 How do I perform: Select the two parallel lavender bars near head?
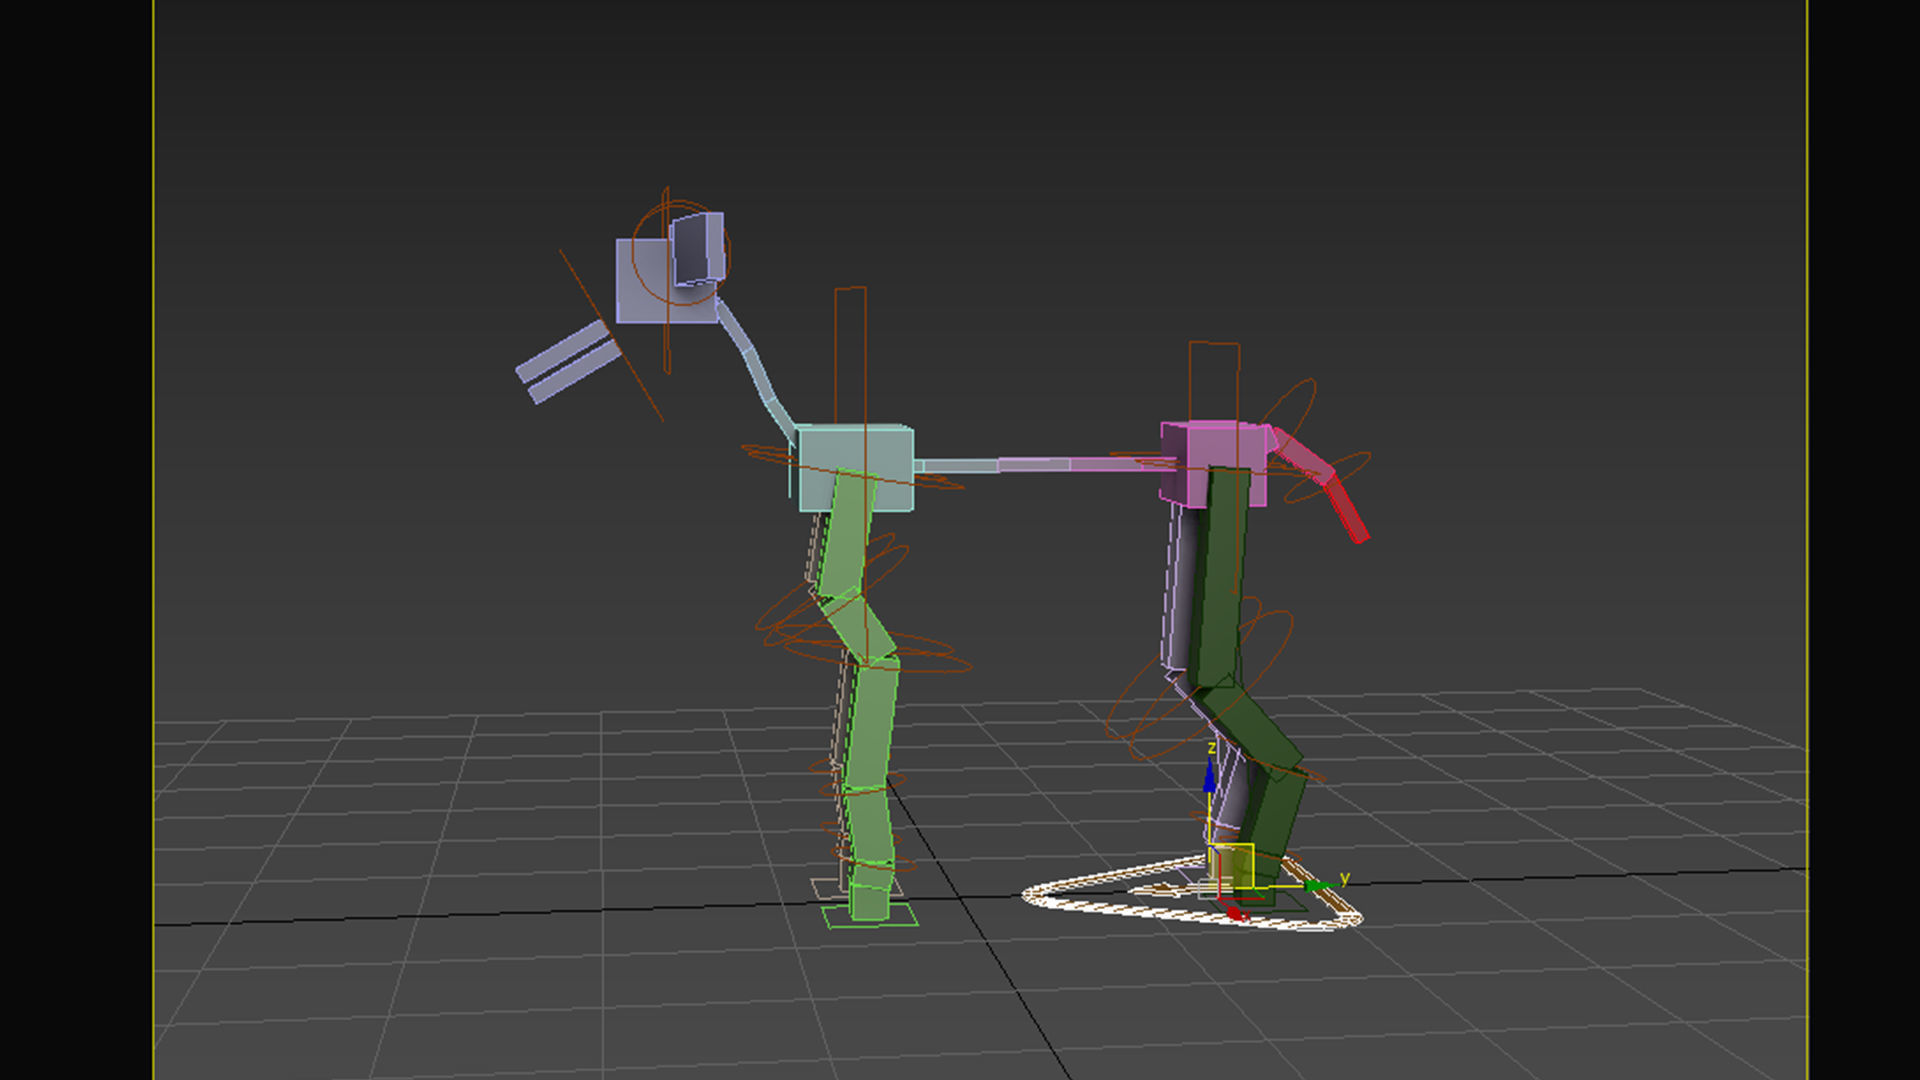pyautogui.click(x=567, y=362)
